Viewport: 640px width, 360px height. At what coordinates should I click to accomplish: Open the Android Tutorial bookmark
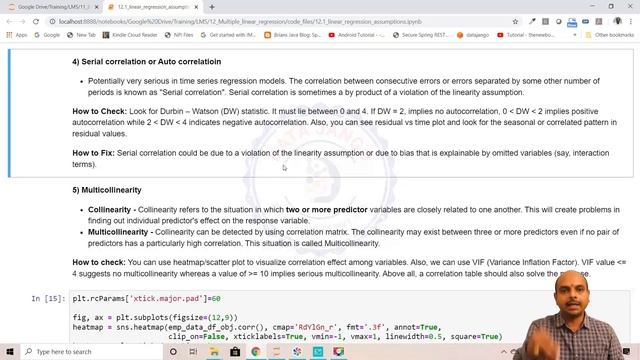point(357,35)
